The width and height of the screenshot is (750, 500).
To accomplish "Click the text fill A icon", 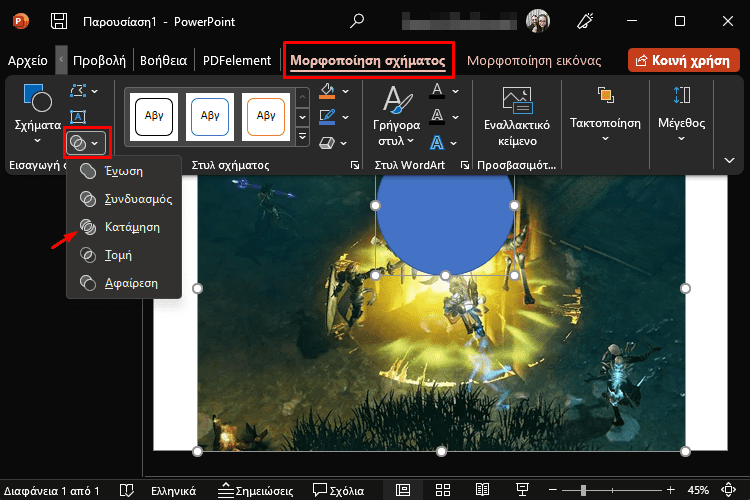I will [x=437, y=90].
